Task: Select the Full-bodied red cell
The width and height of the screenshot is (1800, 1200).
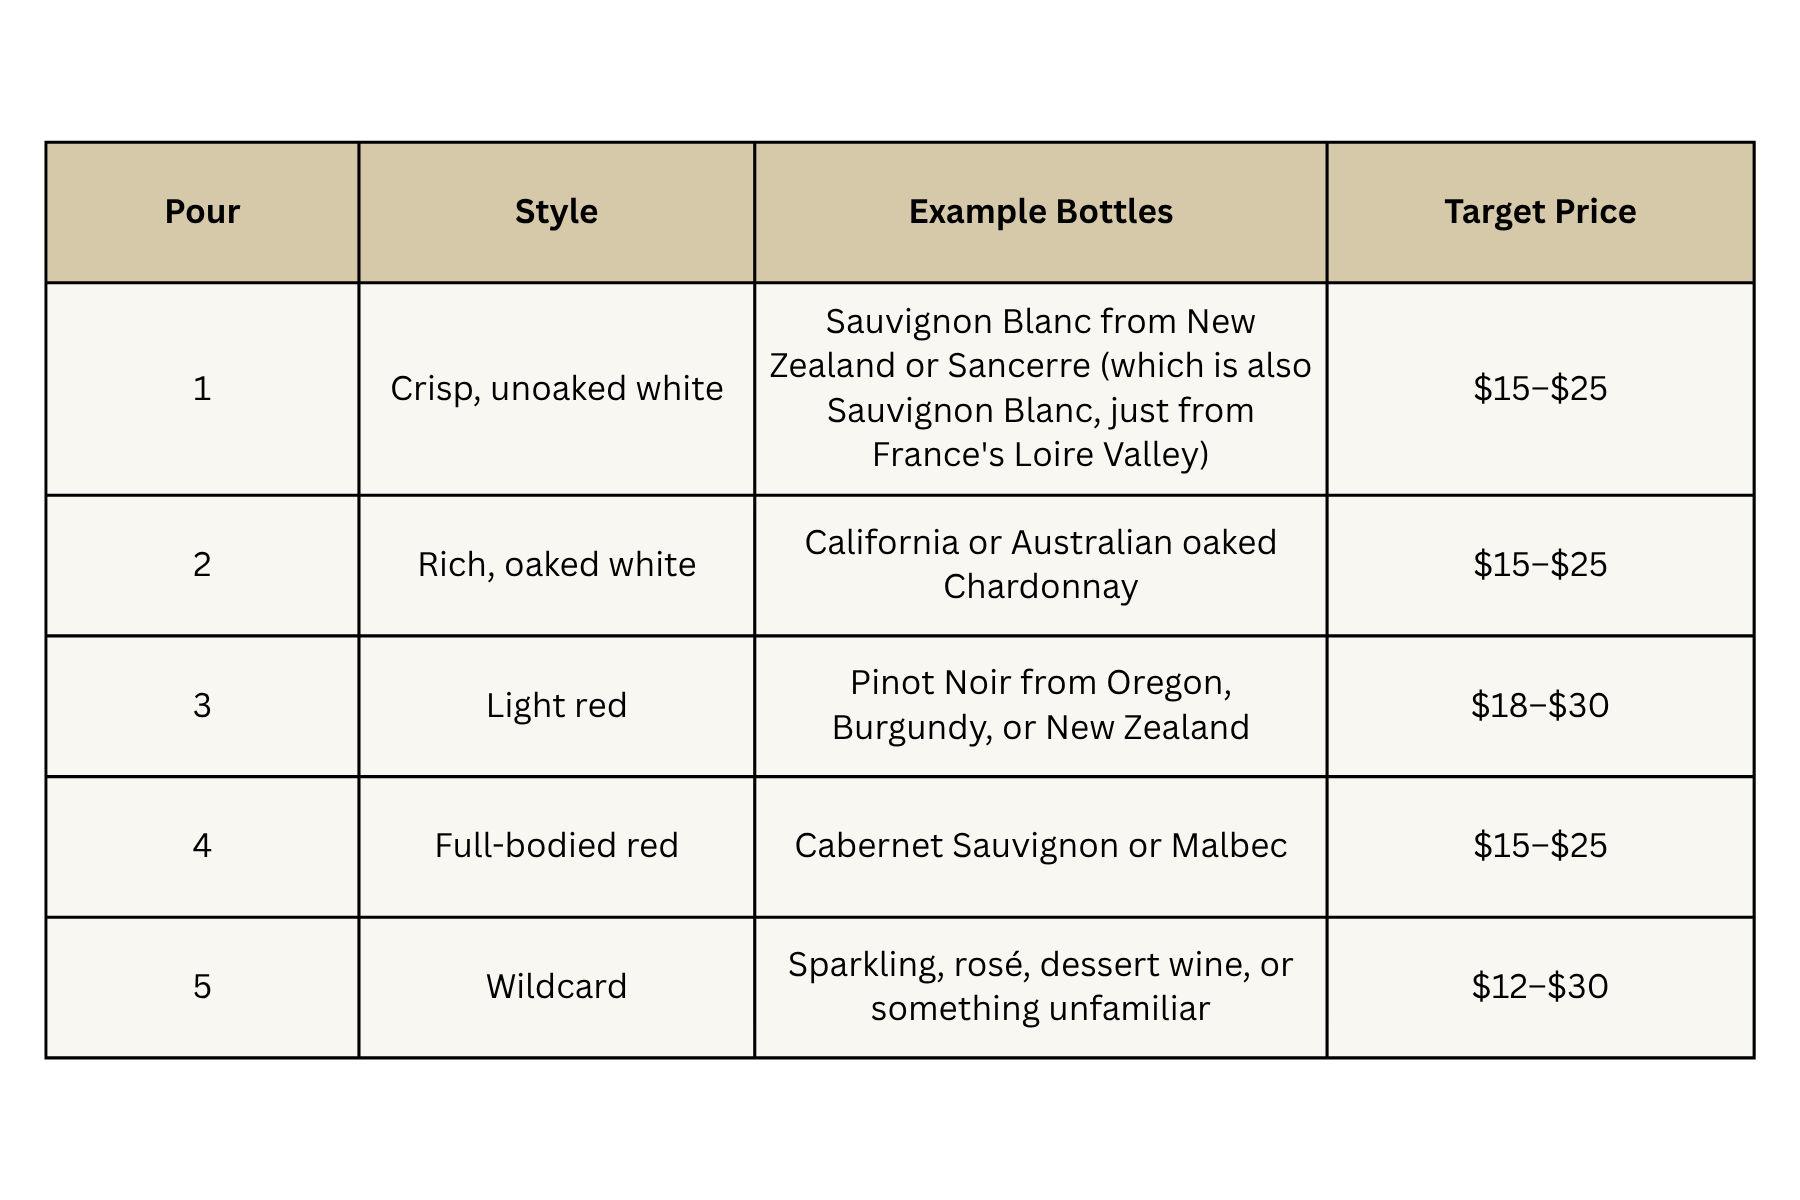Action: [x=556, y=846]
